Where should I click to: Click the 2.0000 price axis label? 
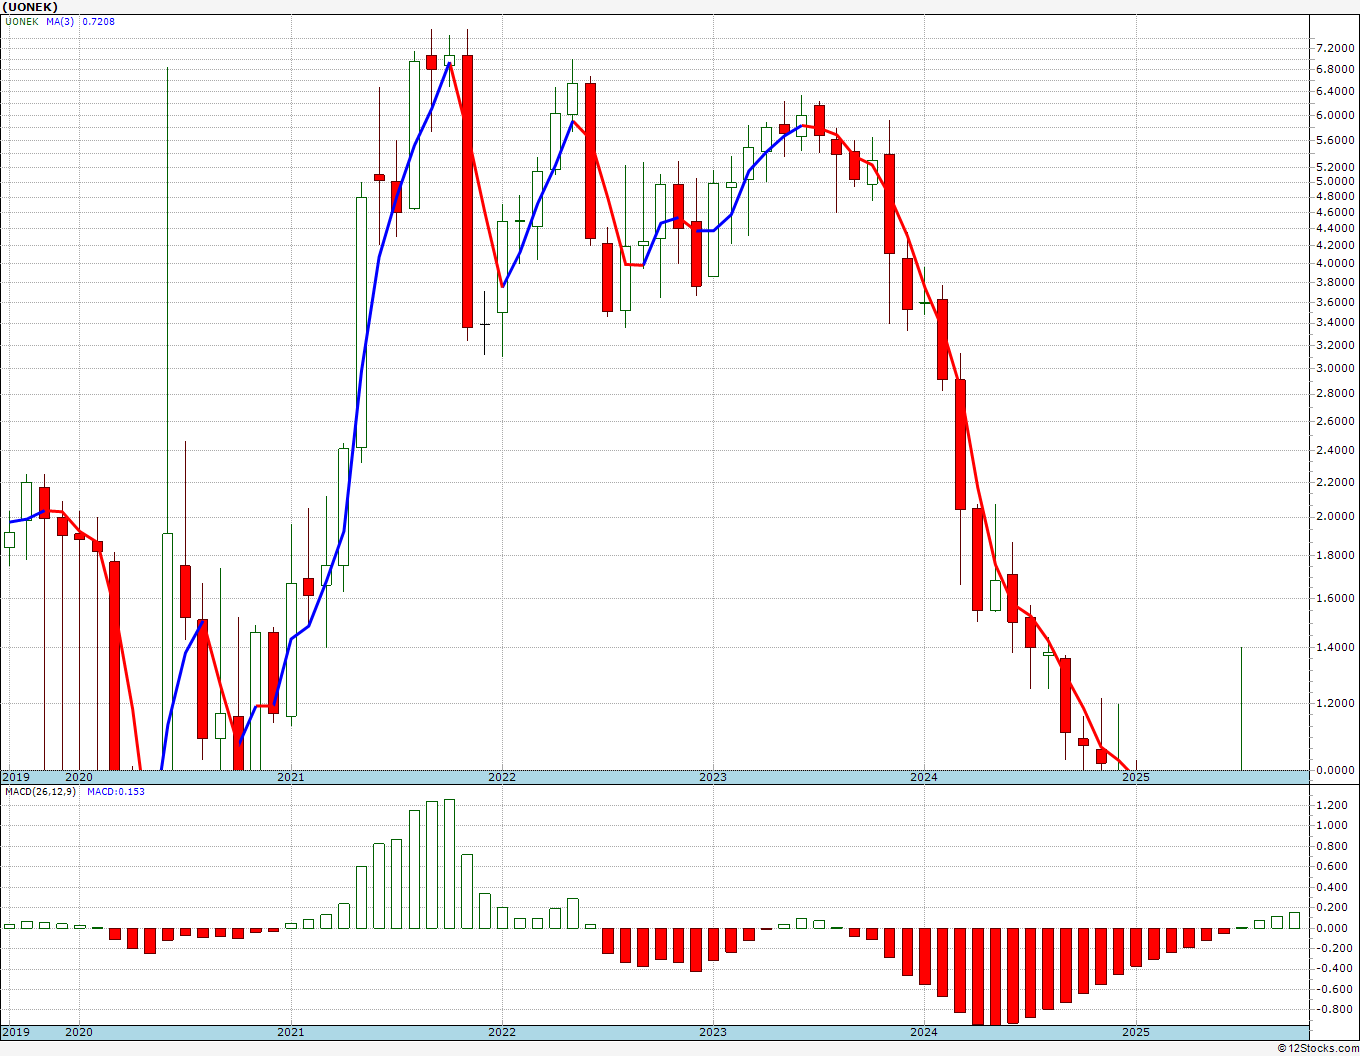pos(1335,516)
